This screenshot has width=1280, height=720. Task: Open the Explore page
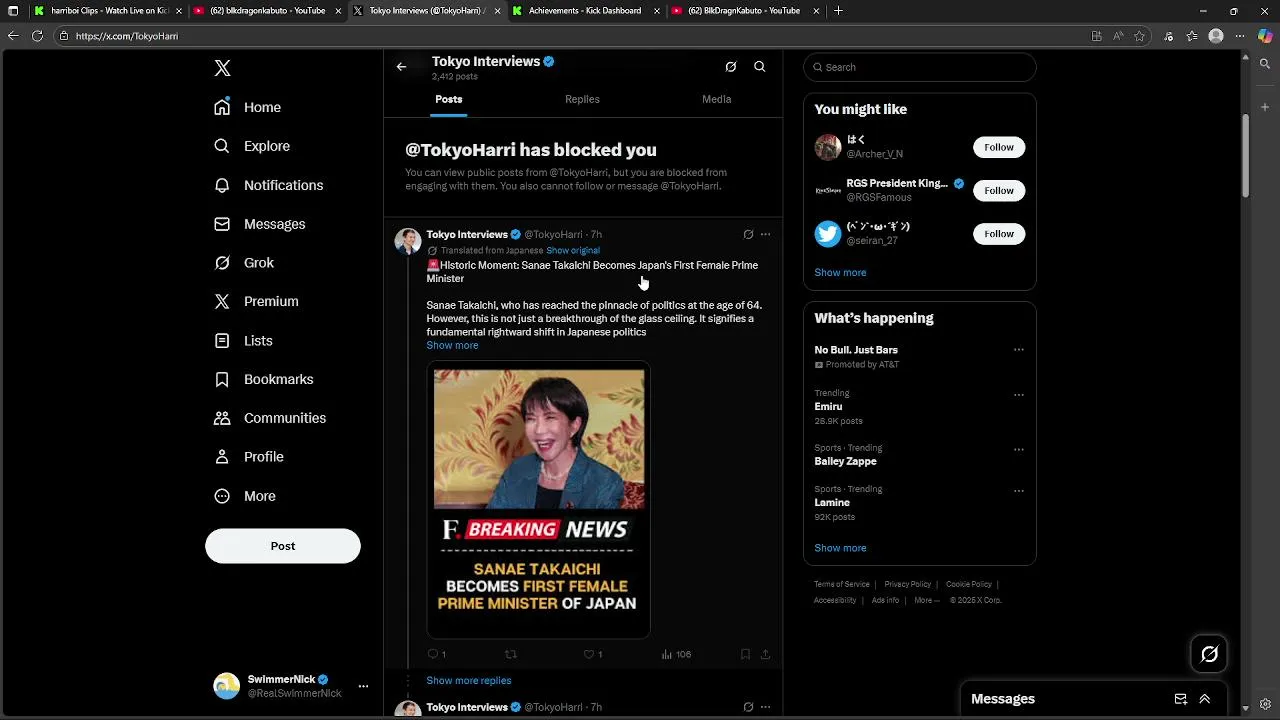(x=252, y=146)
